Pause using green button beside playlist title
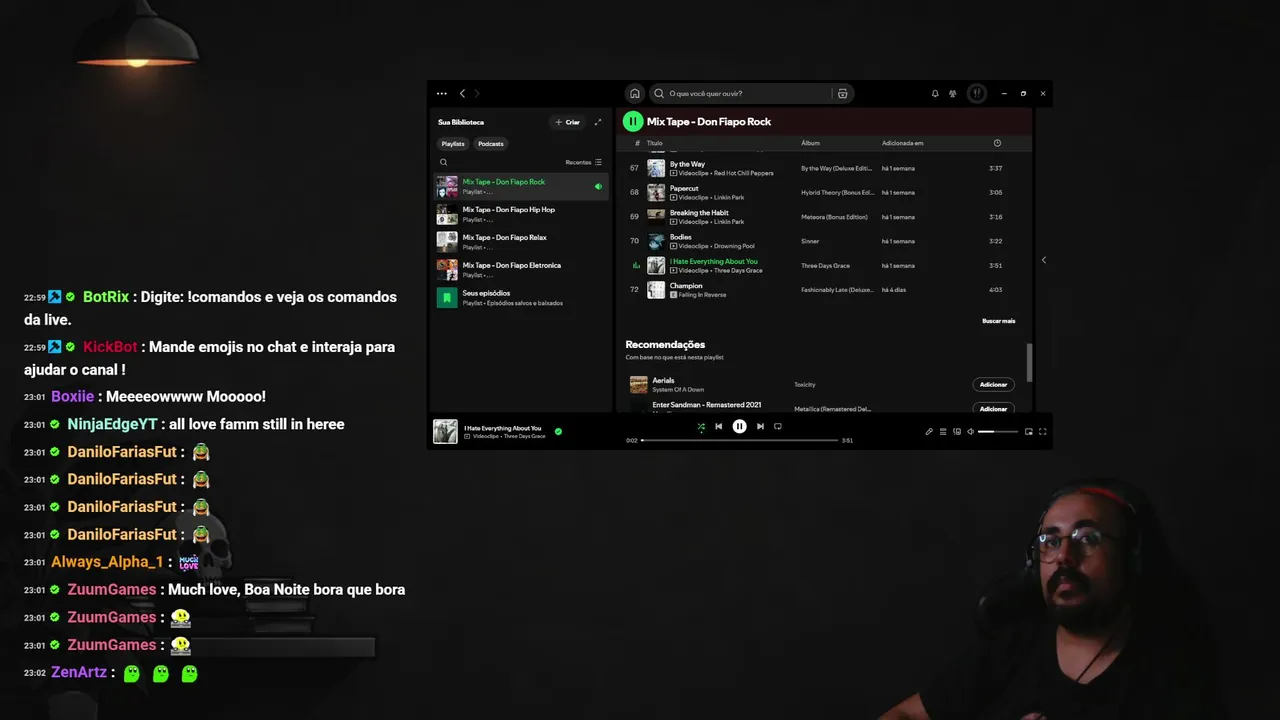 [632, 122]
